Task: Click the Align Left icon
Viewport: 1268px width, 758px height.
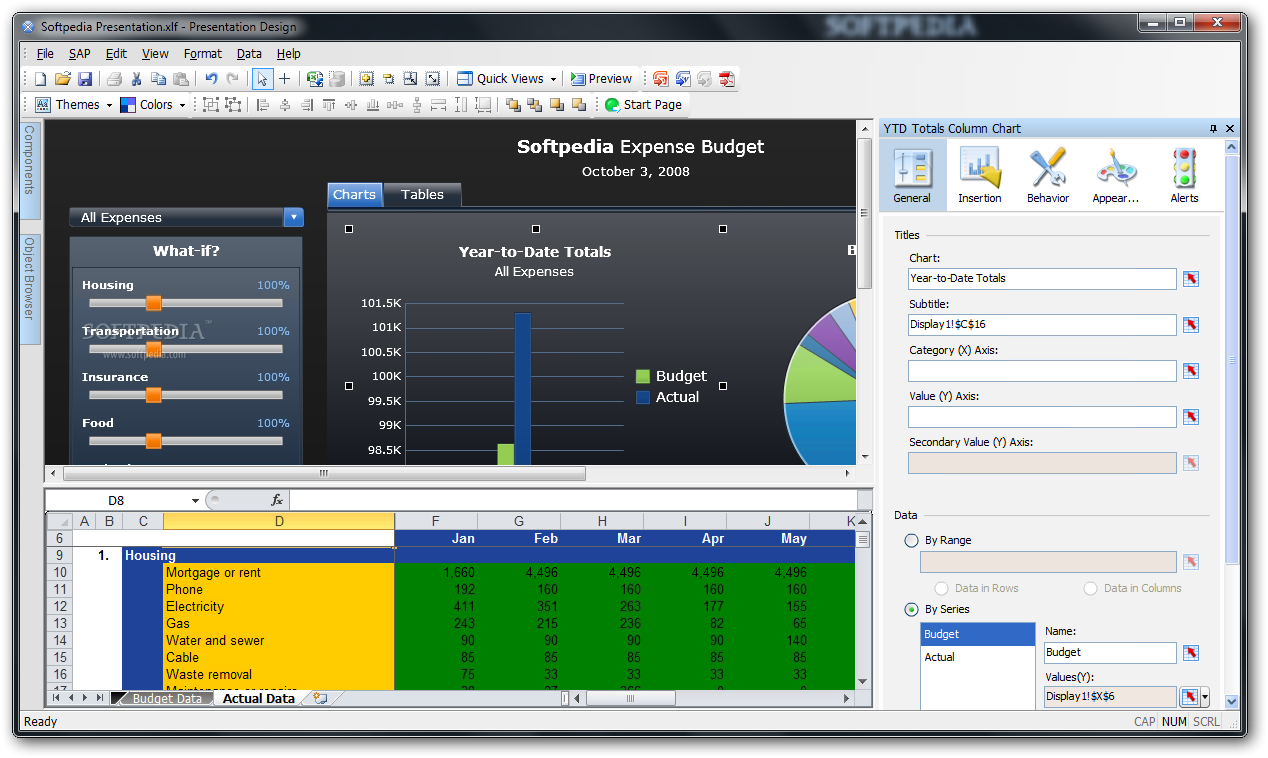Action: tap(263, 105)
